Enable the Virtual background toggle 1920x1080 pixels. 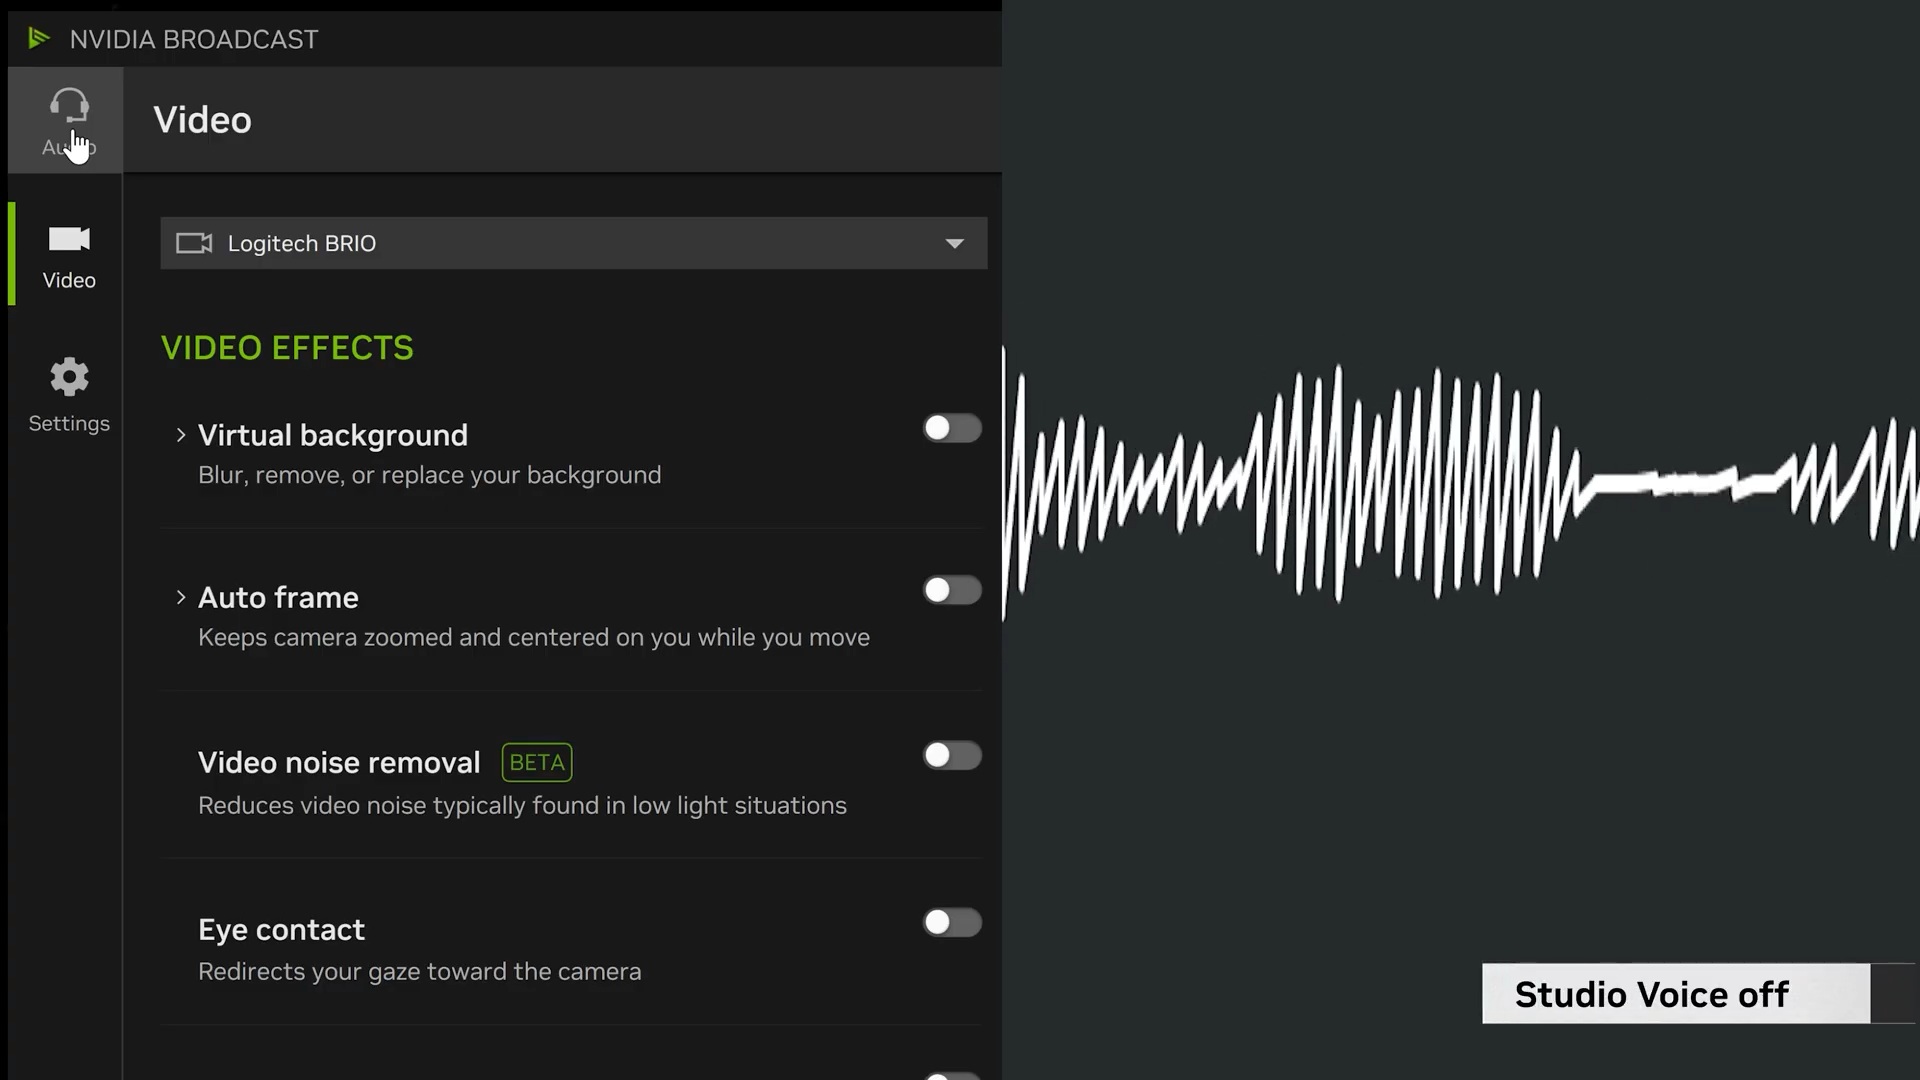pyautogui.click(x=951, y=428)
